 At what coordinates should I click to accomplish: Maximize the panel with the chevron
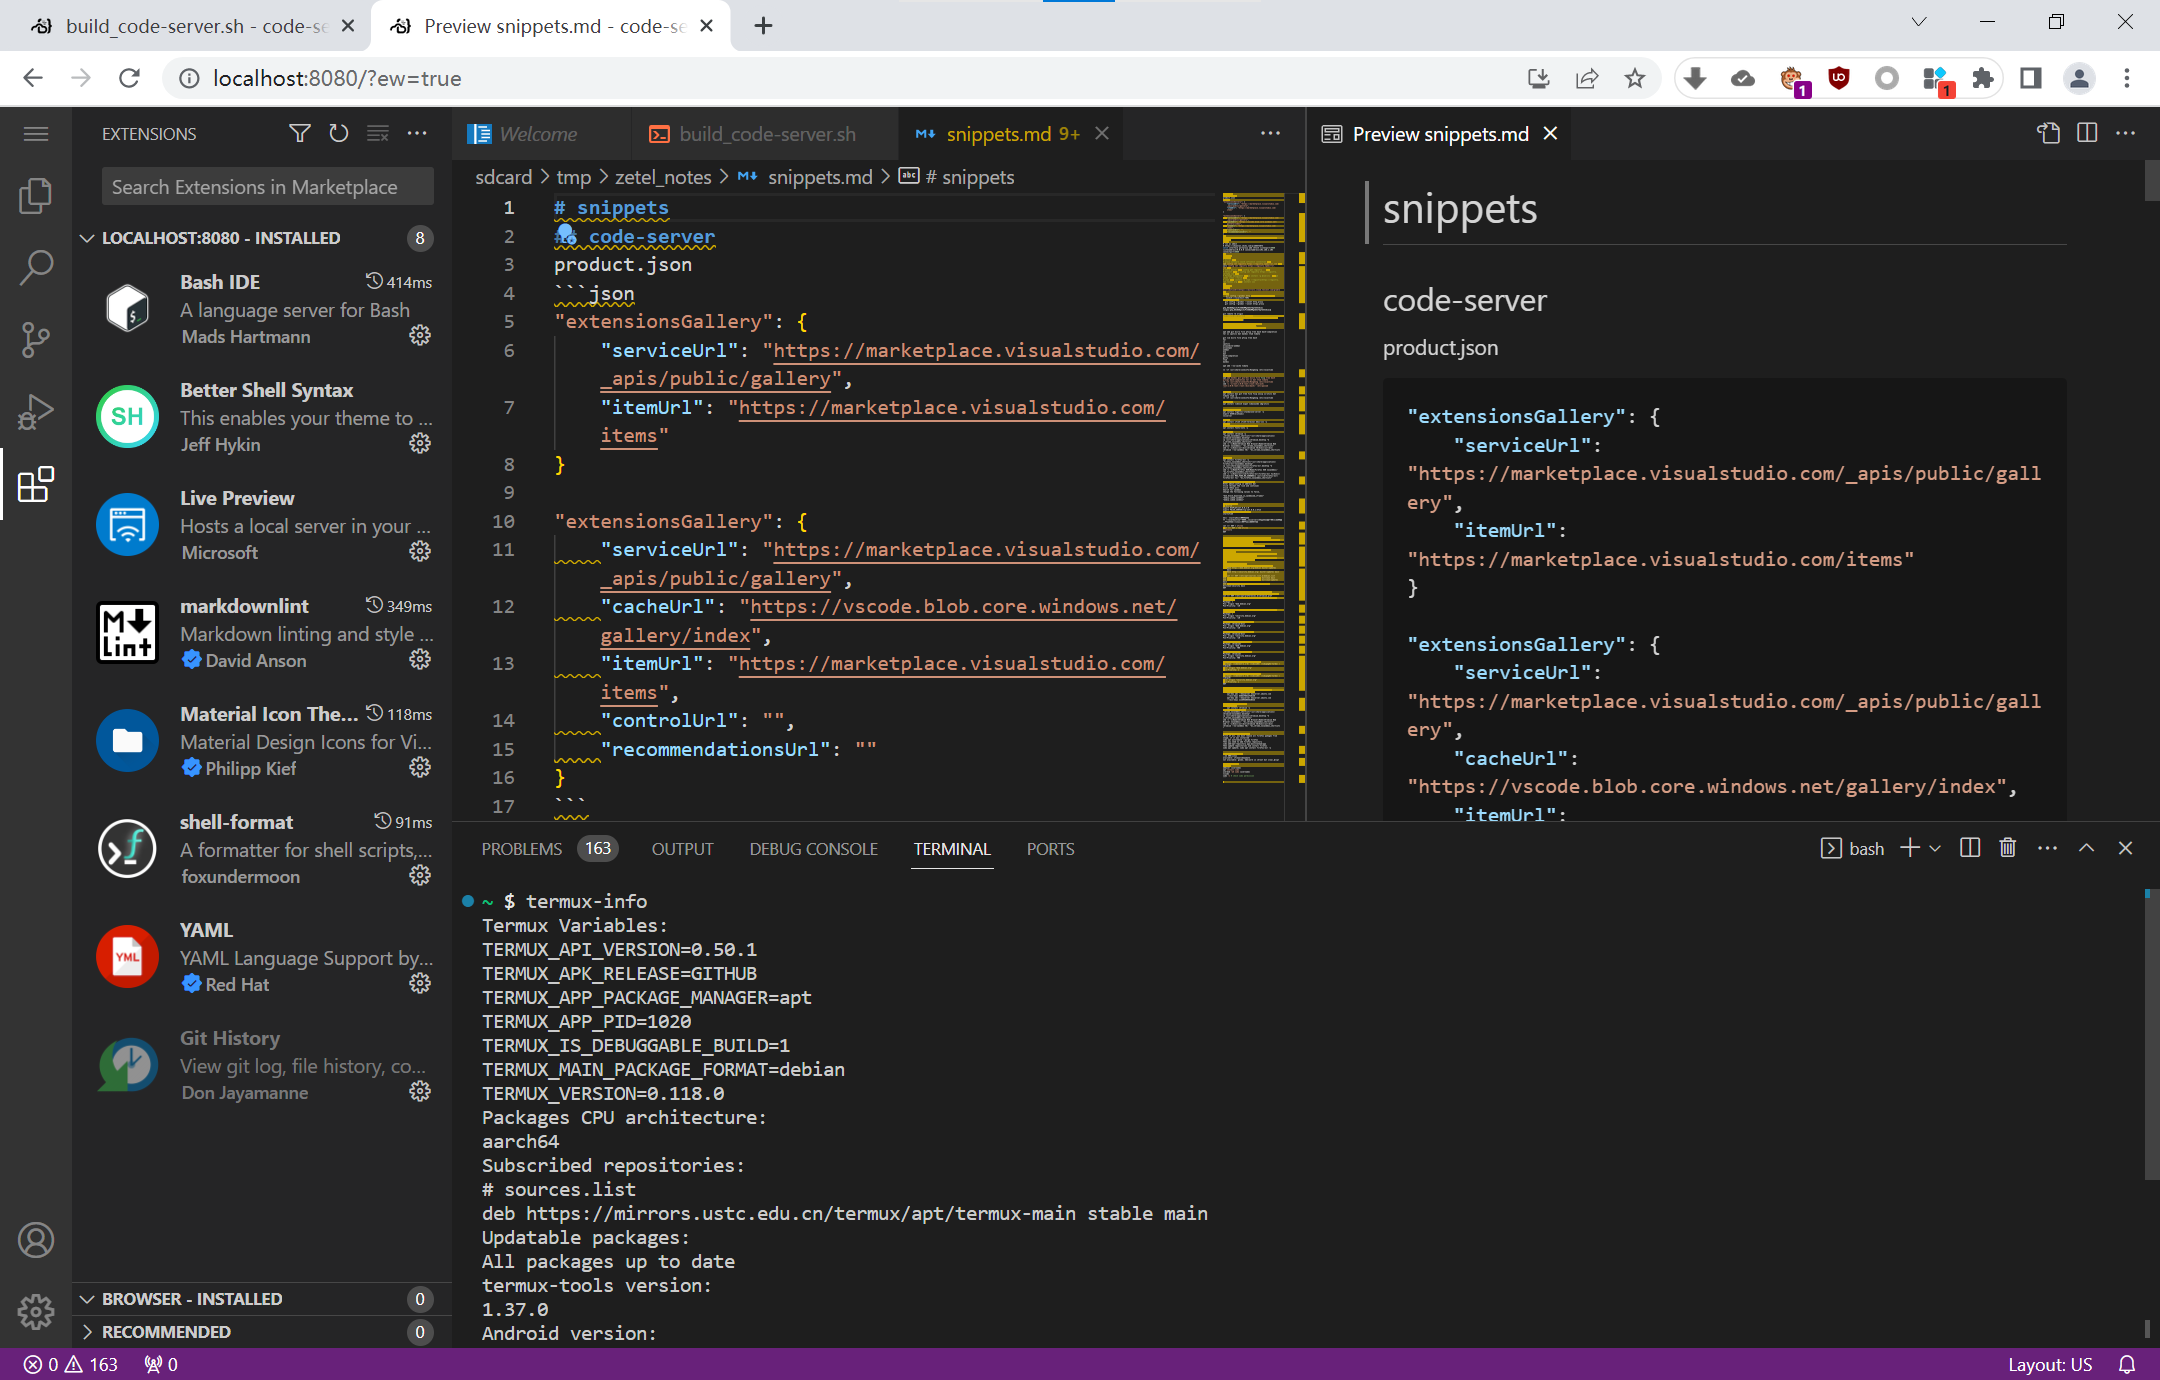[2086, 848]
